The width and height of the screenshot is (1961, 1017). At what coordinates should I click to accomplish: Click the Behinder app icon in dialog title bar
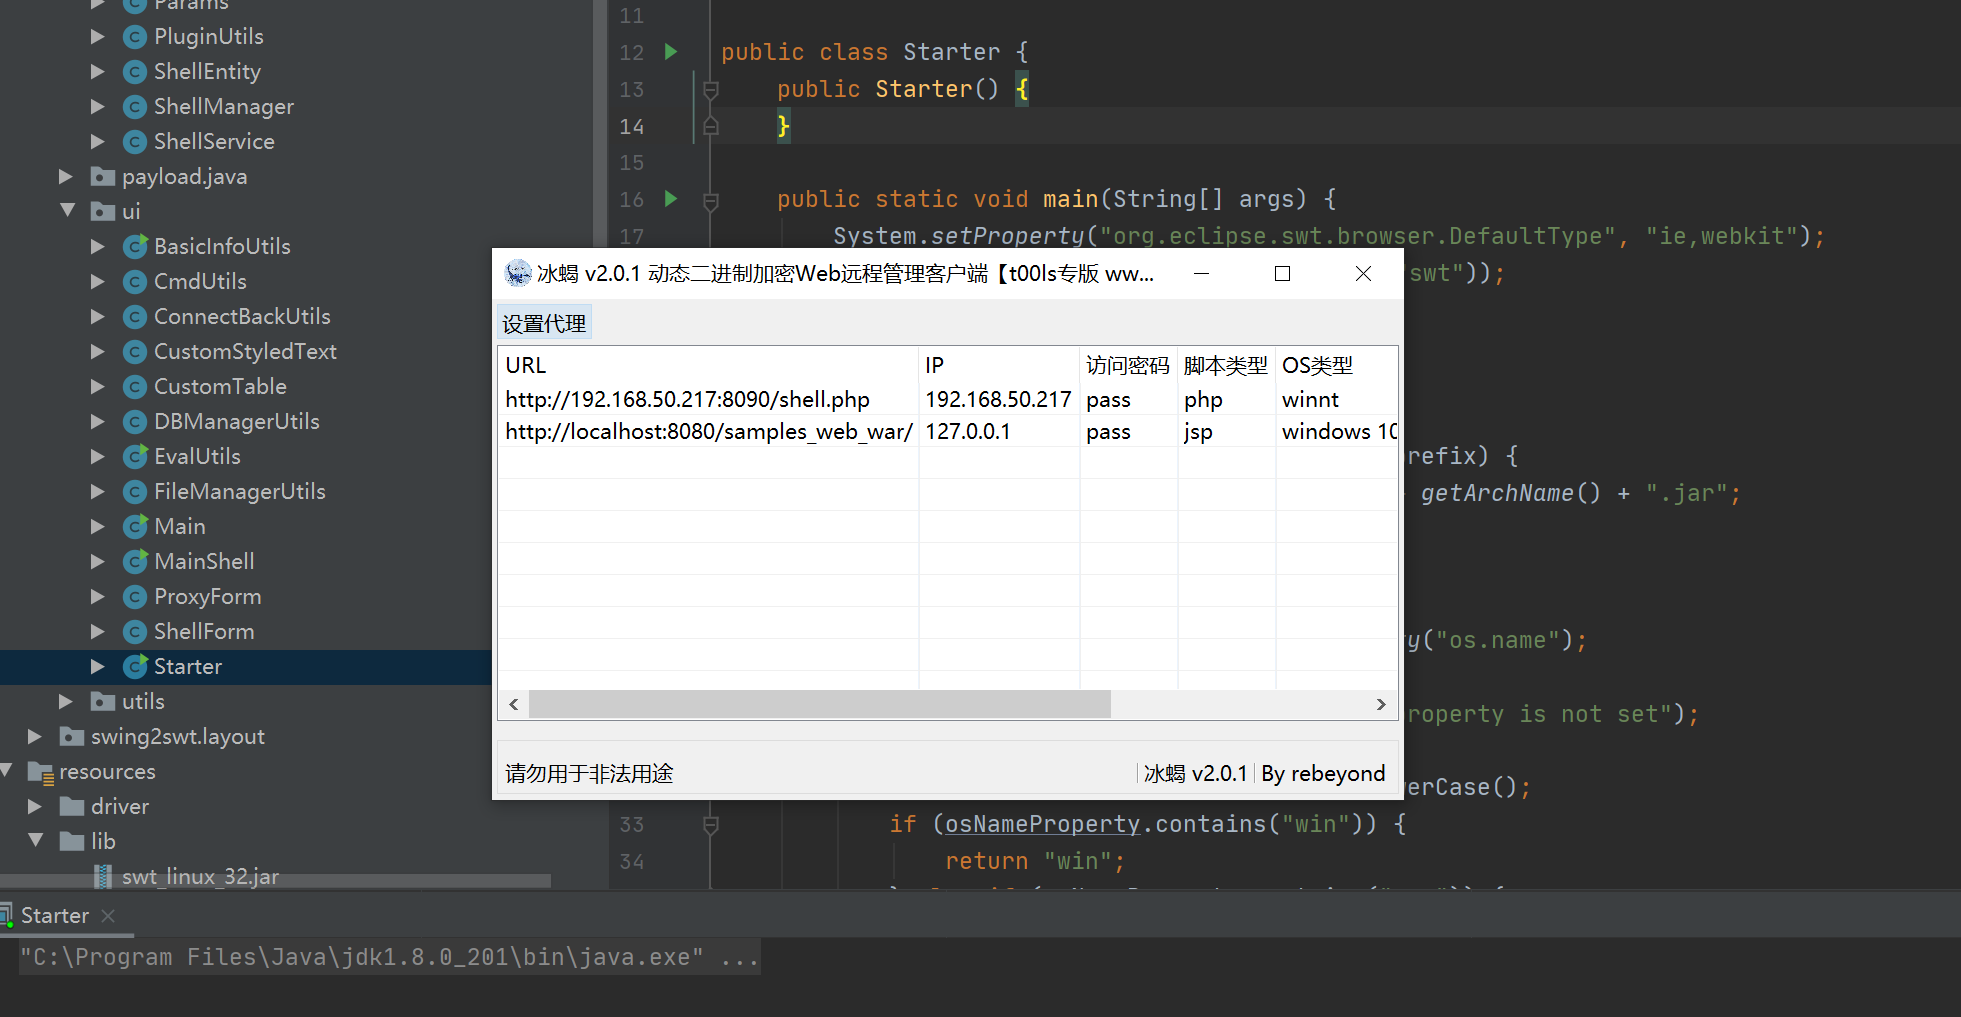pos(518,273)
